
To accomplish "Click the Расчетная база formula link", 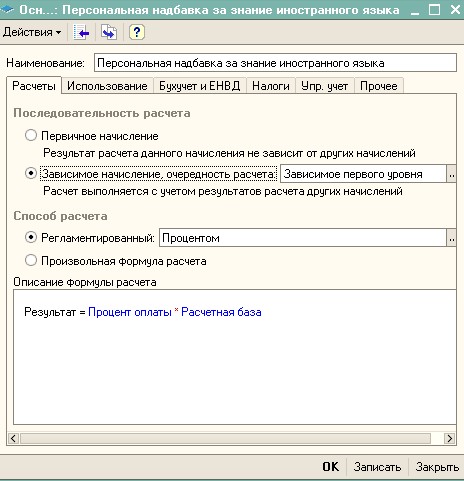I will tap(221, 312).
